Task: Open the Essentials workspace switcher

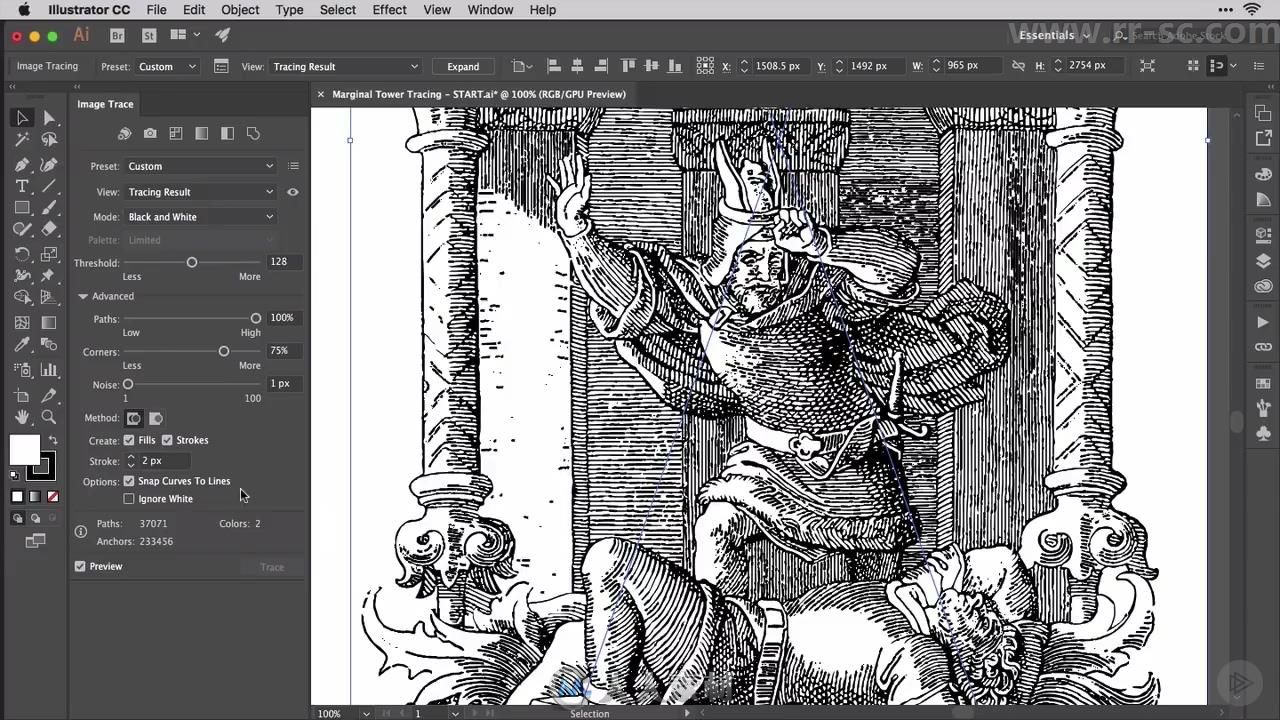Action: coord(1055,35)
